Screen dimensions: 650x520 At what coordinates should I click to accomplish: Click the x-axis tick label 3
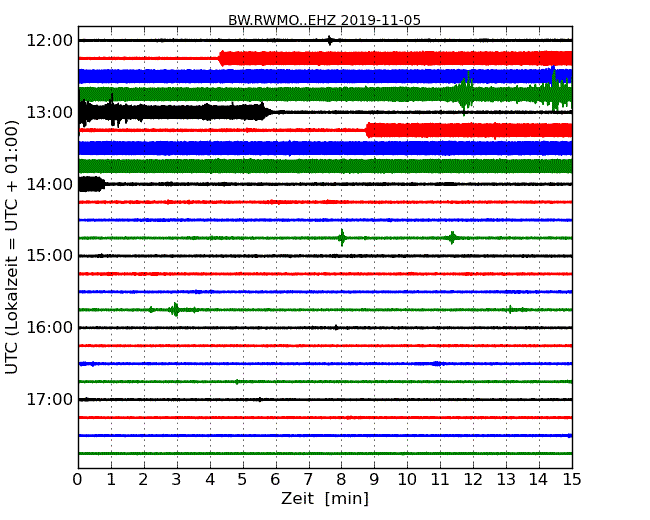177,480
